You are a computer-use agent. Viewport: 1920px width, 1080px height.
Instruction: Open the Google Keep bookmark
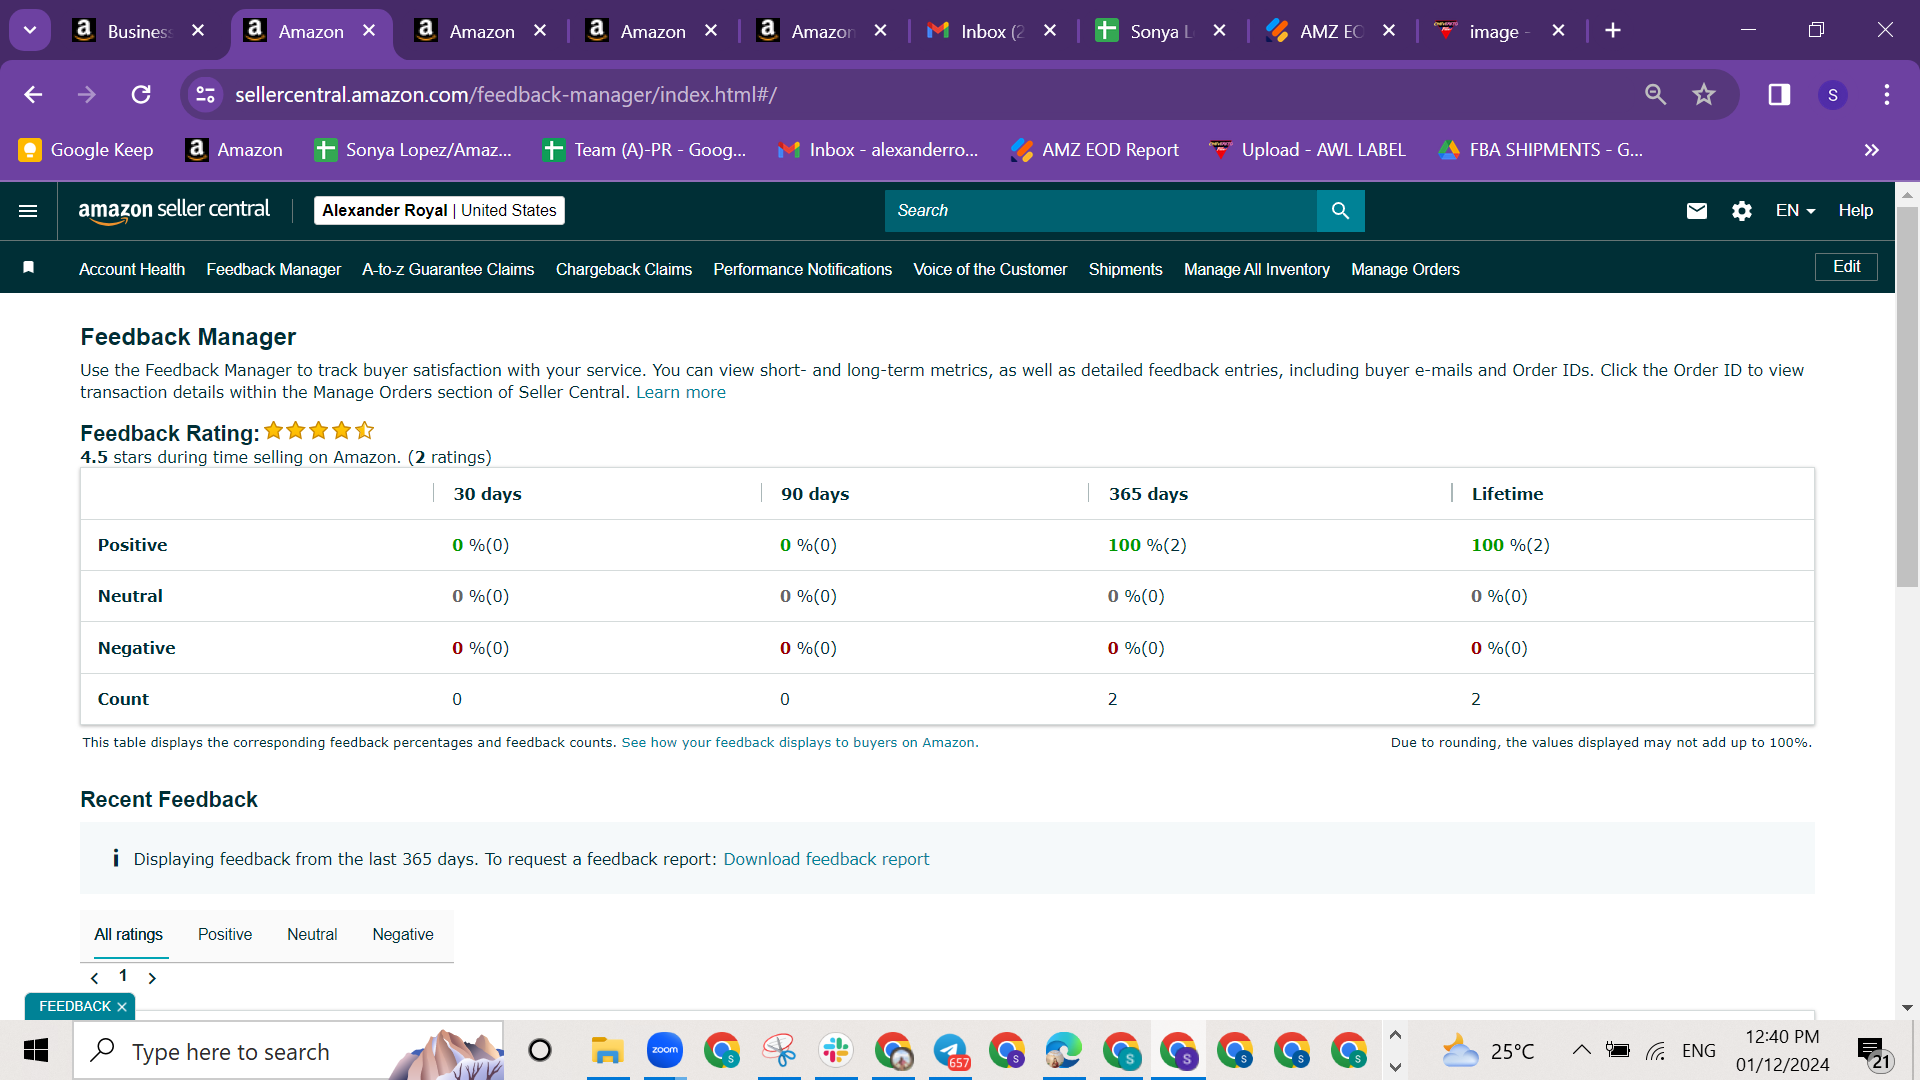tap(87, 150)
